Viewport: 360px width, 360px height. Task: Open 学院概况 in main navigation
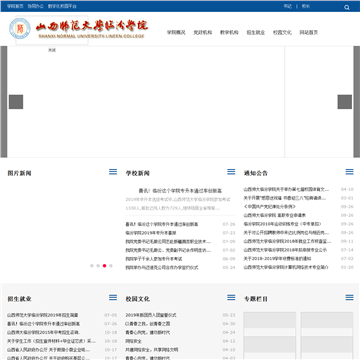pyautogui.click(x=176, y=33)
